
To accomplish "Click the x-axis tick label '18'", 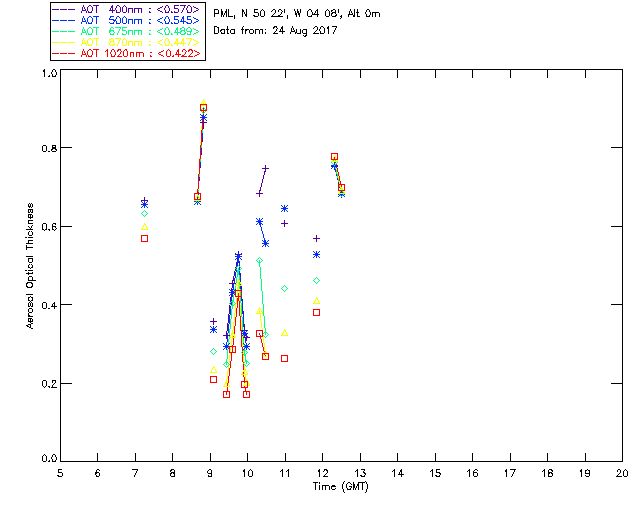I will point(547,473).
